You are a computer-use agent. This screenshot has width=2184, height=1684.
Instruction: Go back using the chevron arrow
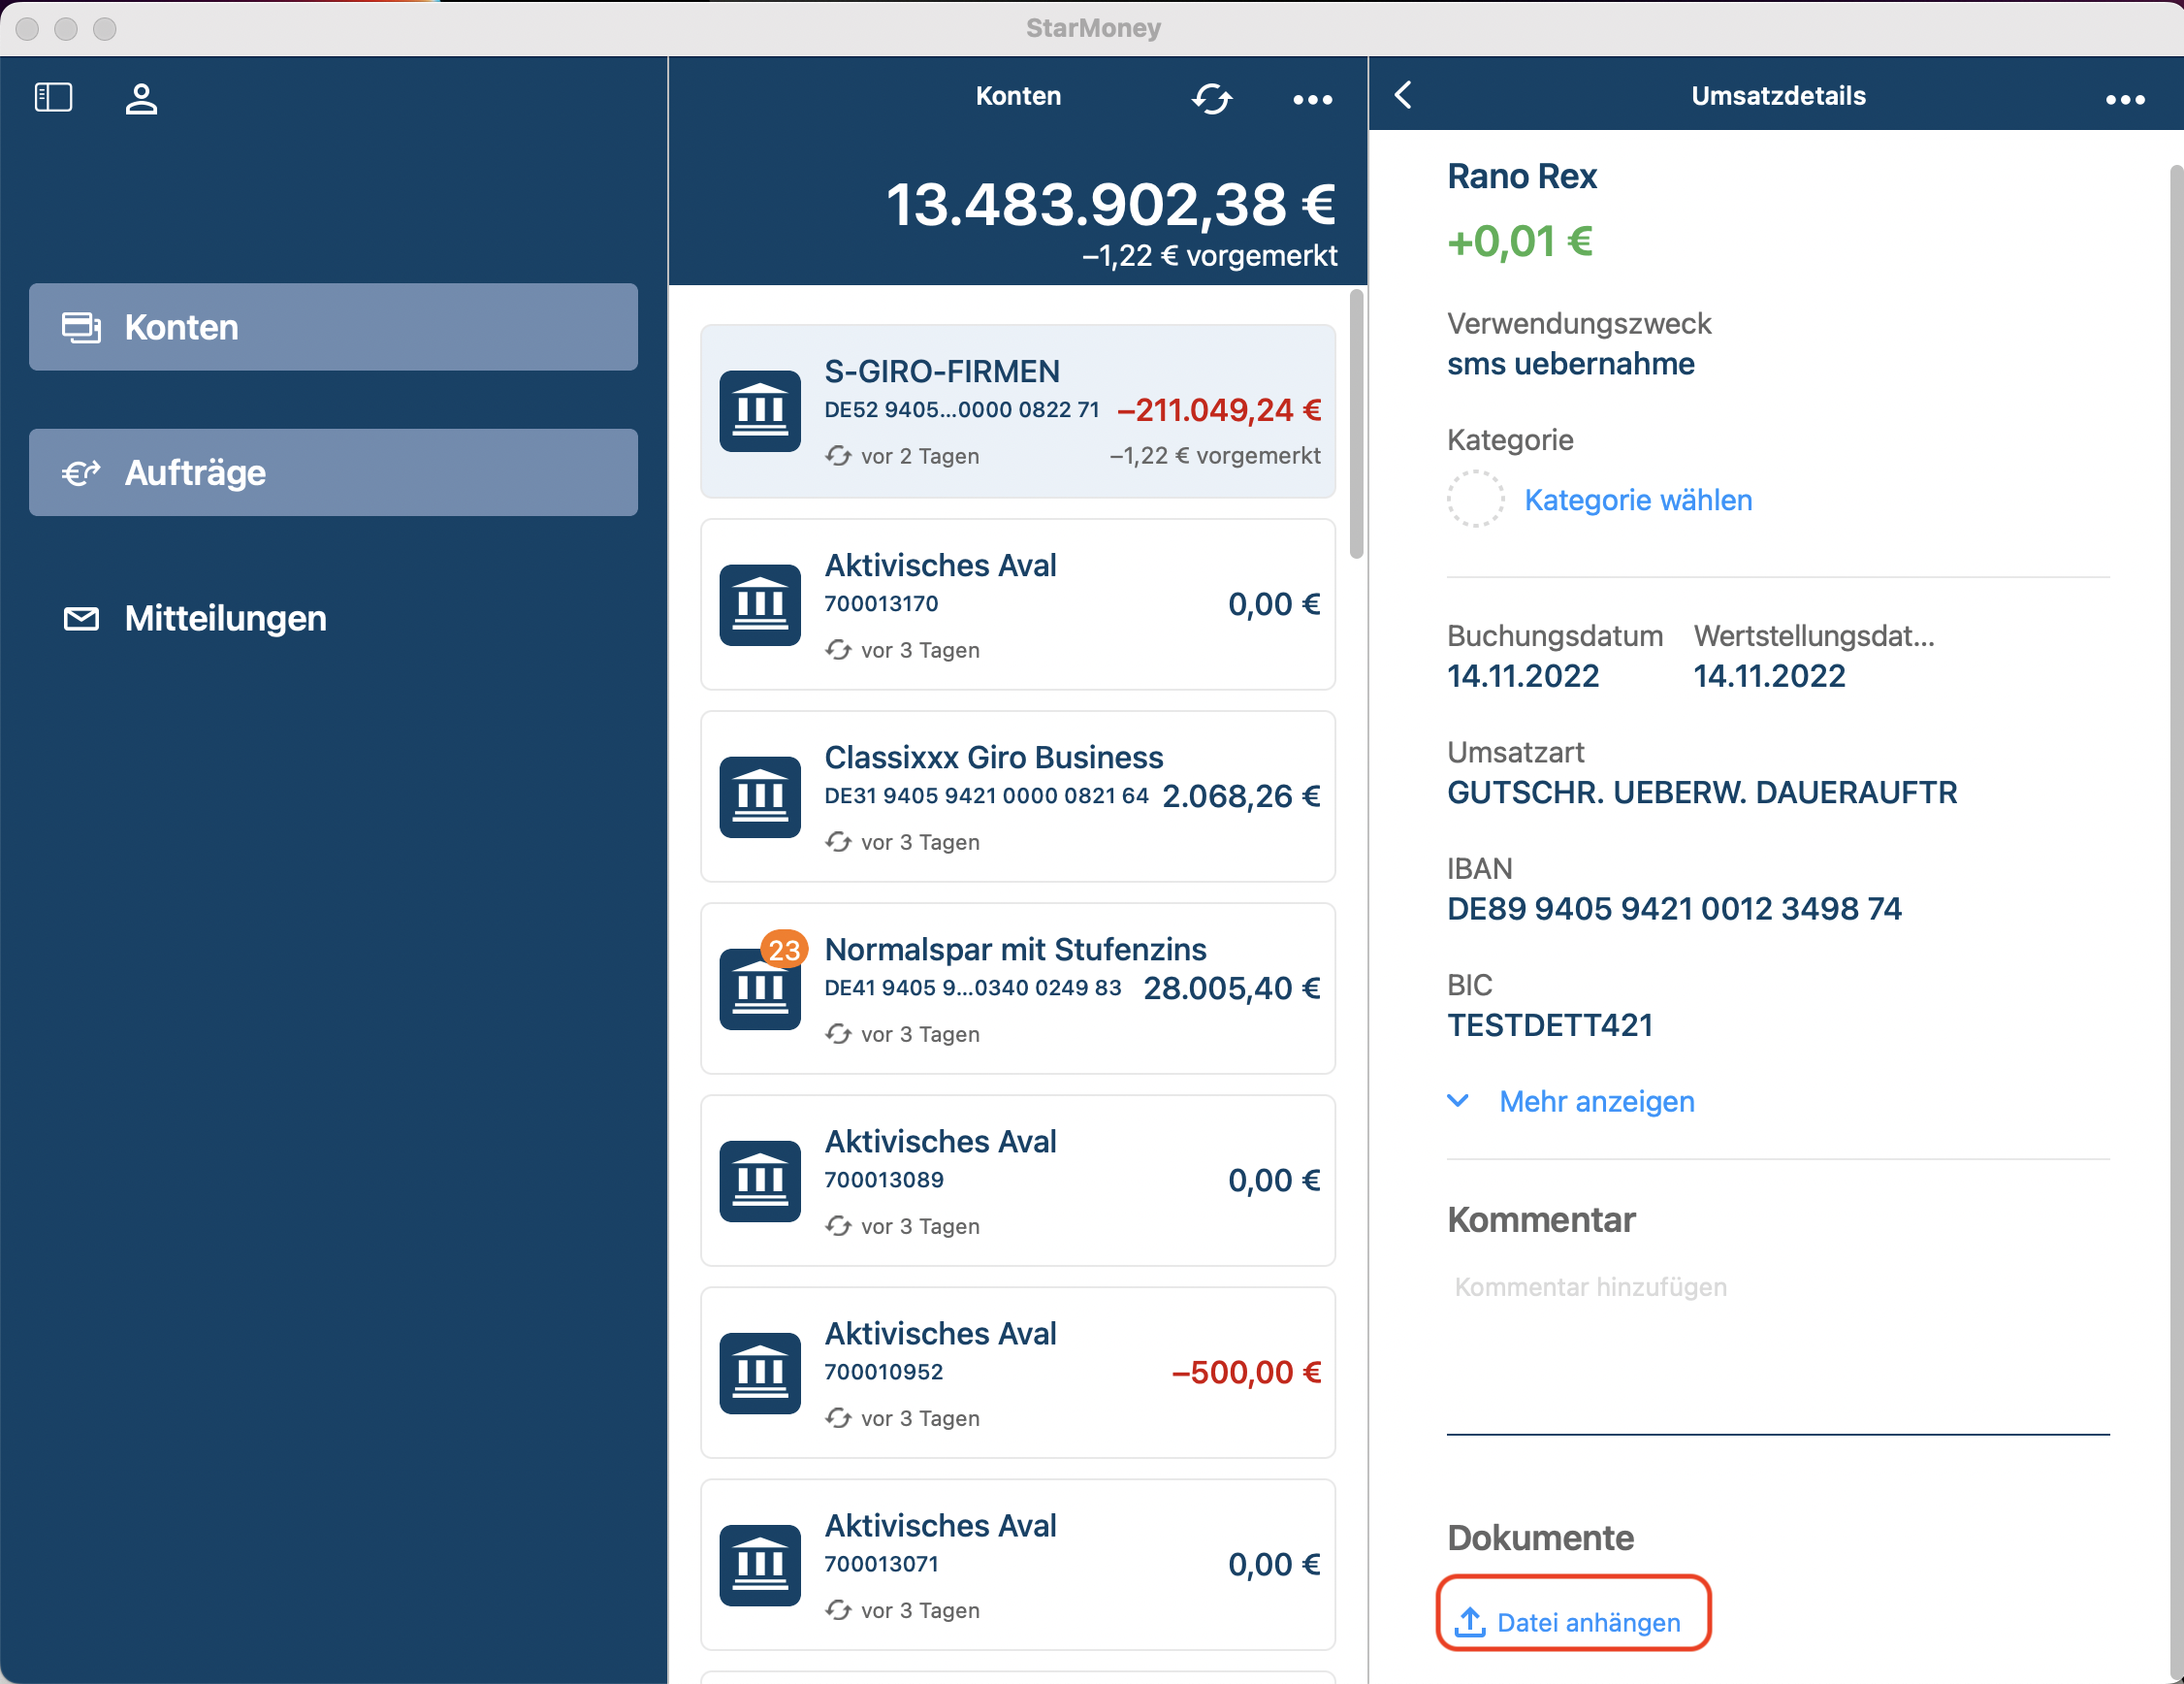pos(1403,96)
